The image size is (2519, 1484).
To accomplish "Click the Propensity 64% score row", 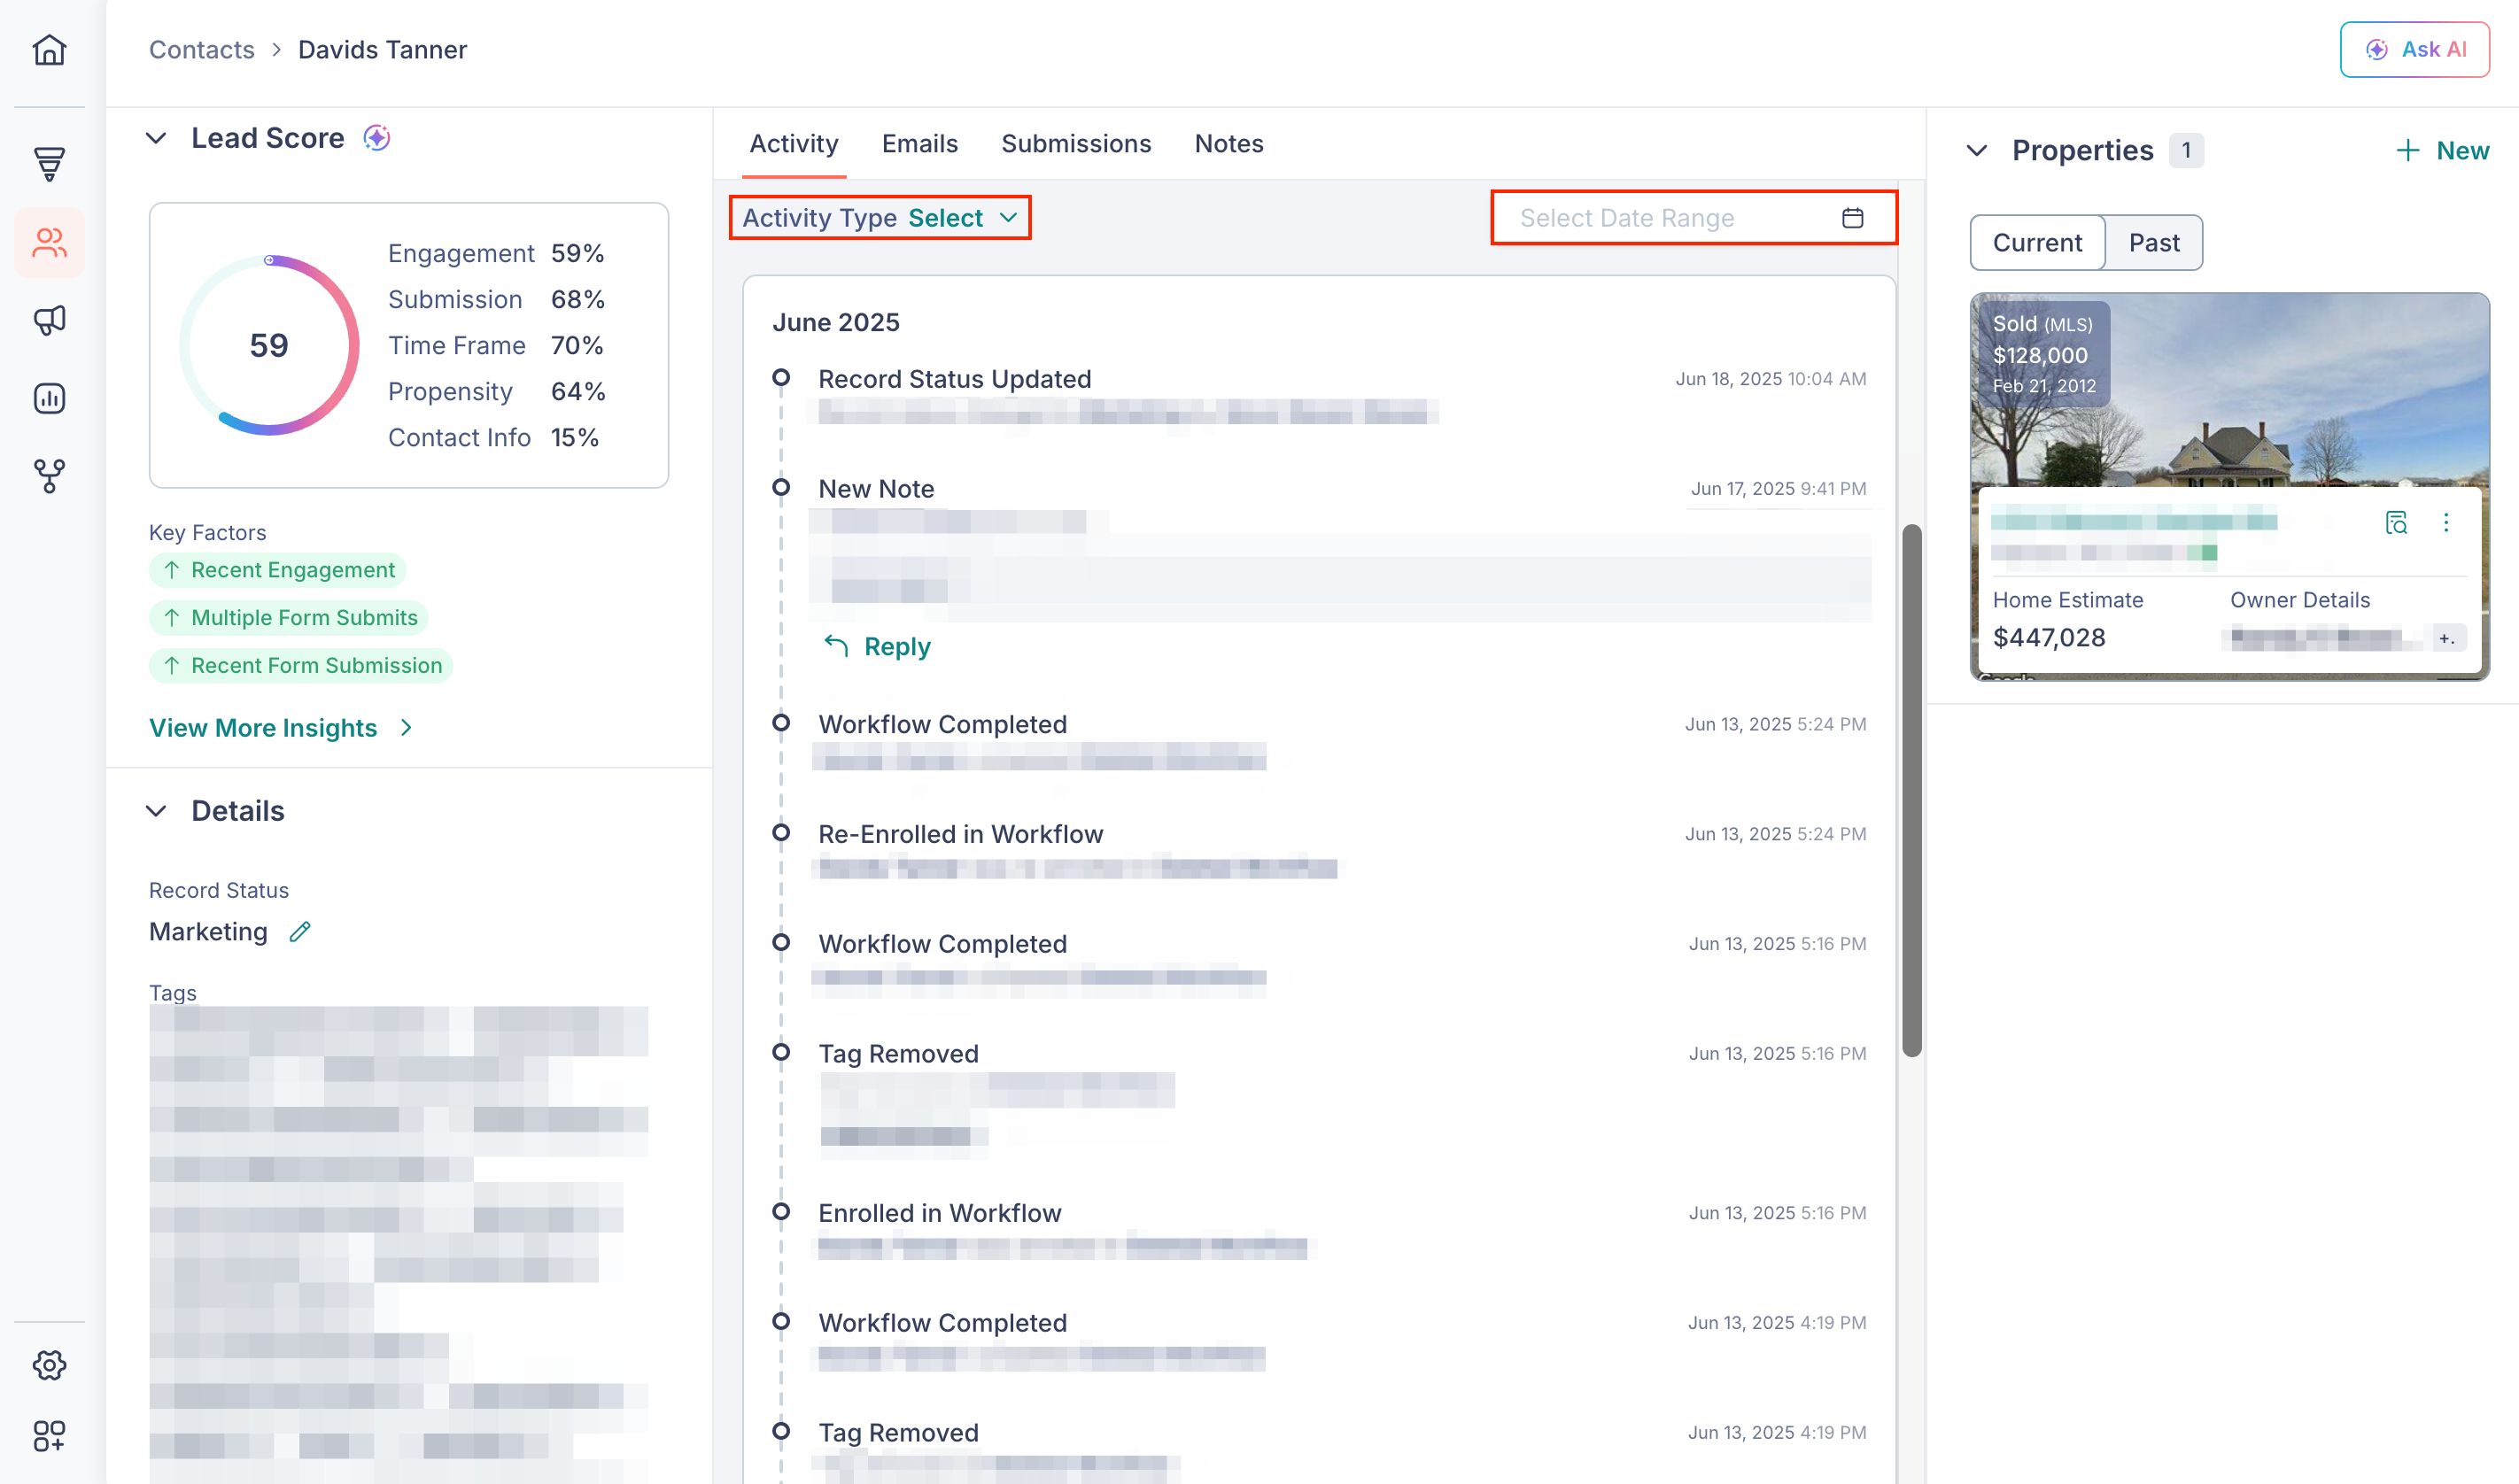I will (x=496, y=392).
